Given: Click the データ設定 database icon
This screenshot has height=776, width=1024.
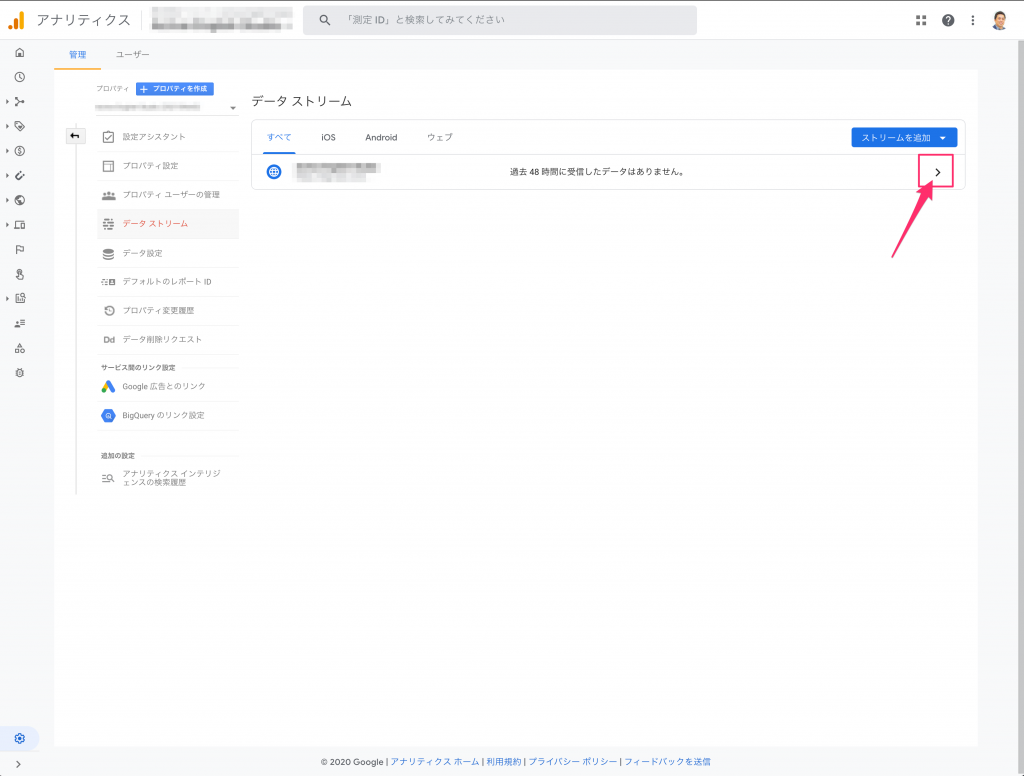Looking at the screenshot, I should 108,253.
